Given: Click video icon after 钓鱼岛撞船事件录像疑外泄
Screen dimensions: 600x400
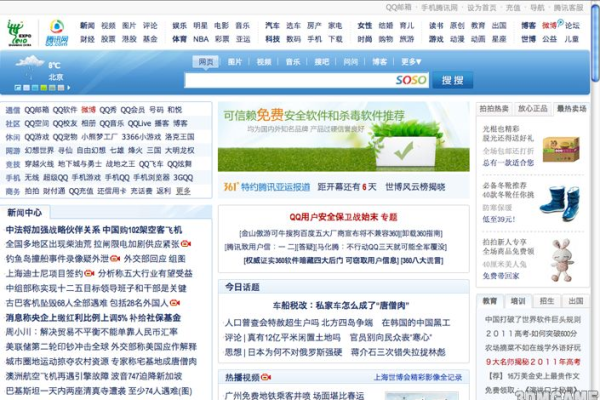Looking at the screenshot, I should (115, 259).
